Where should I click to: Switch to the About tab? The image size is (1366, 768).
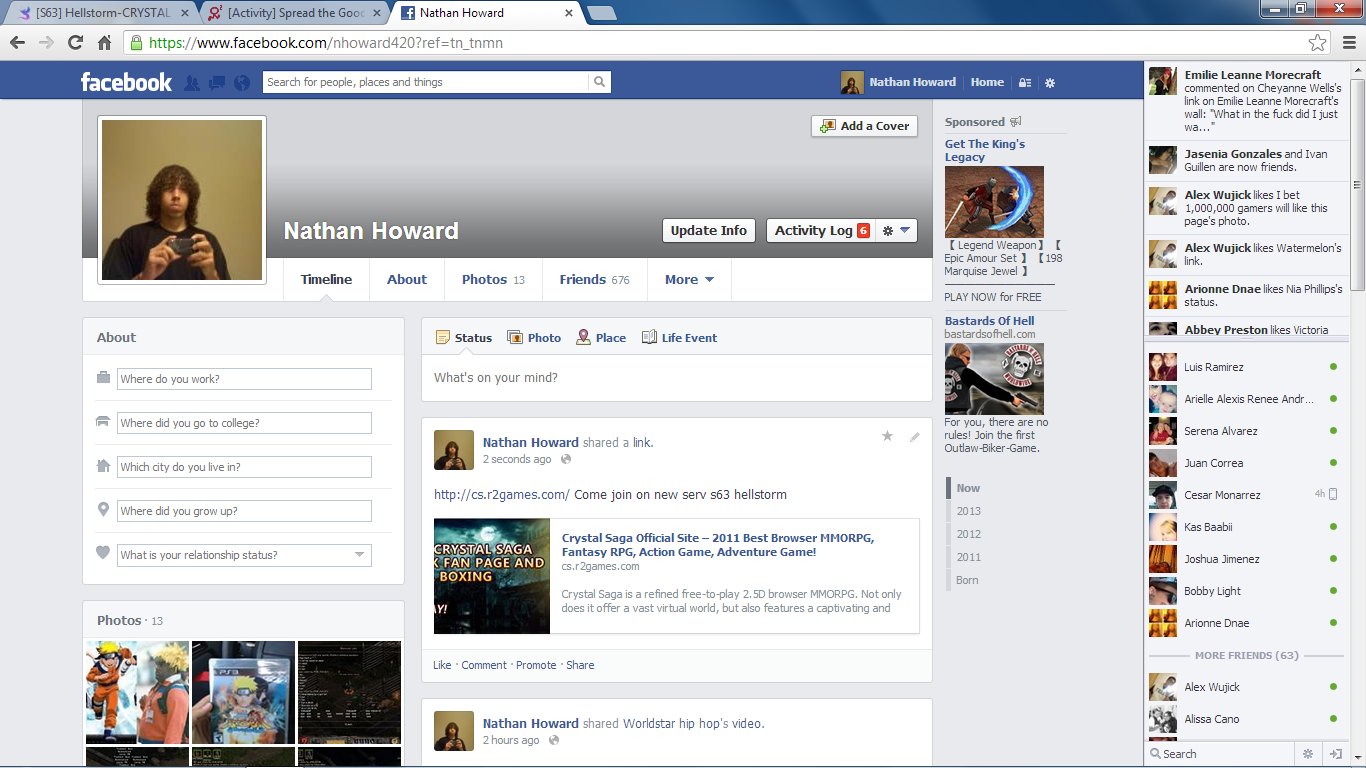point(407,280)
